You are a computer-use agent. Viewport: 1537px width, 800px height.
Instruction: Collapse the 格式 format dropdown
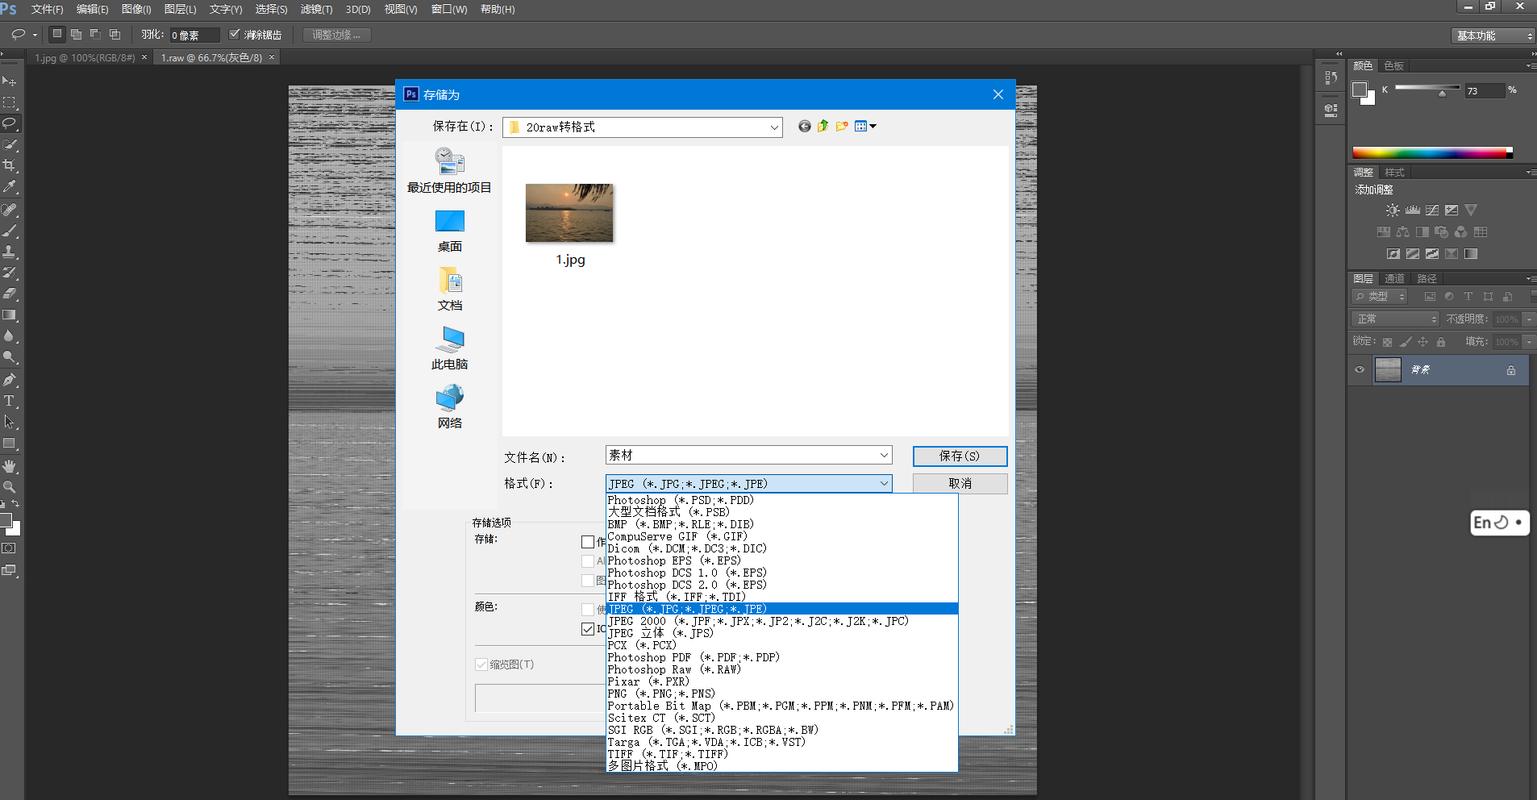click(x=884, y=483)
